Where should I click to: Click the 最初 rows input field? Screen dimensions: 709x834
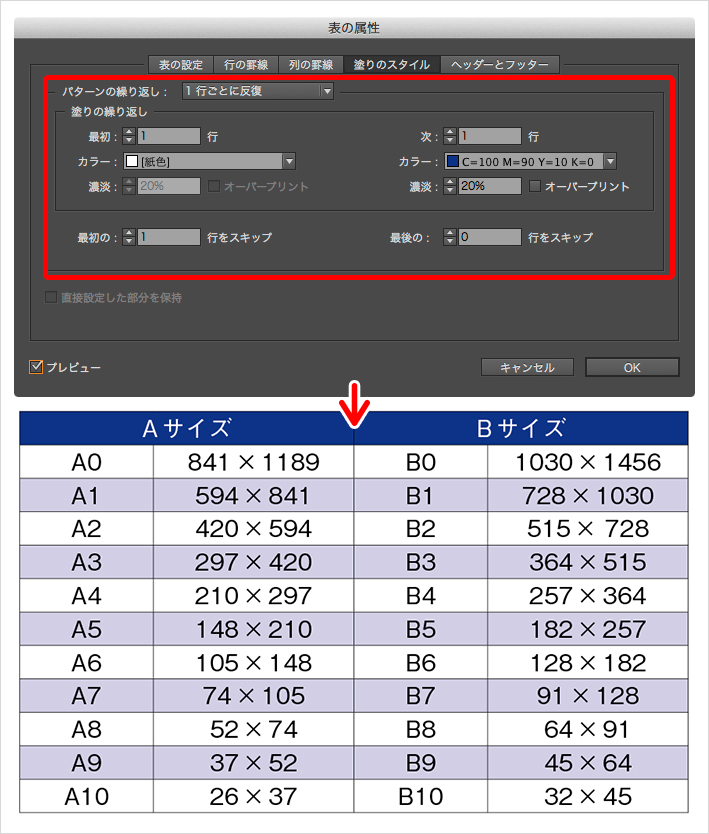pos(169,136)
